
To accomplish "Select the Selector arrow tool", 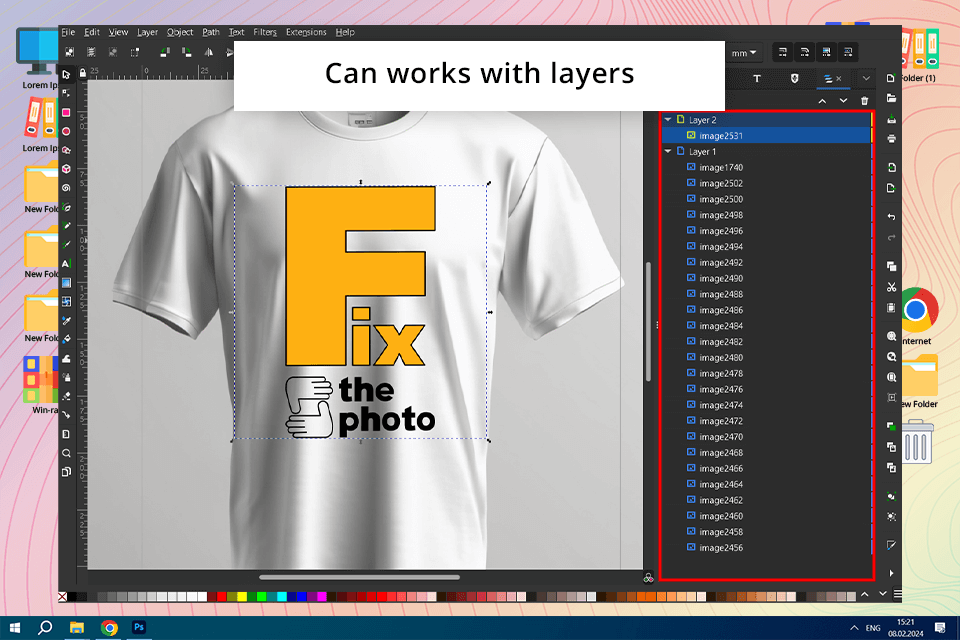I will (x=66, y=75).
